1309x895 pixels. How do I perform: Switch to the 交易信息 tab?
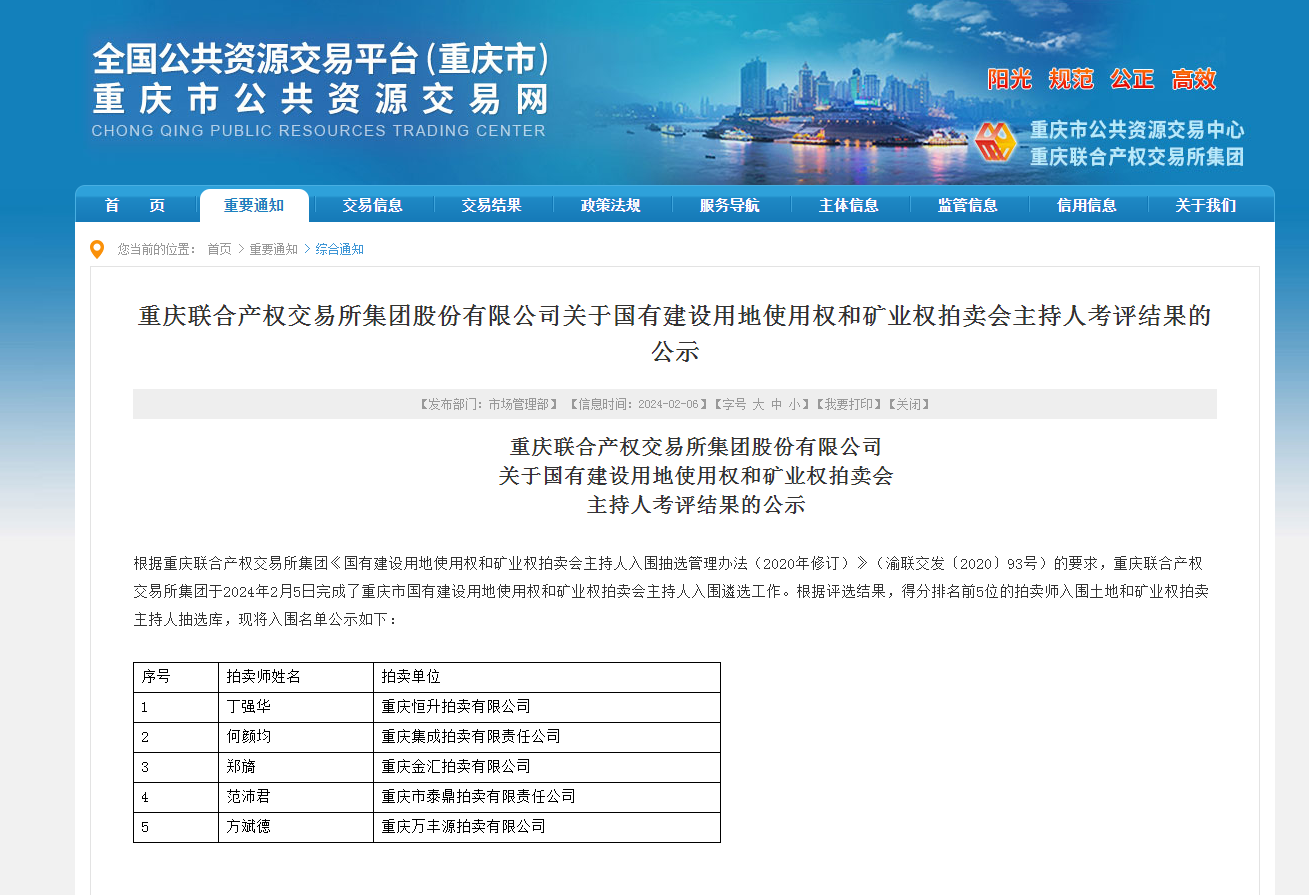373,206
